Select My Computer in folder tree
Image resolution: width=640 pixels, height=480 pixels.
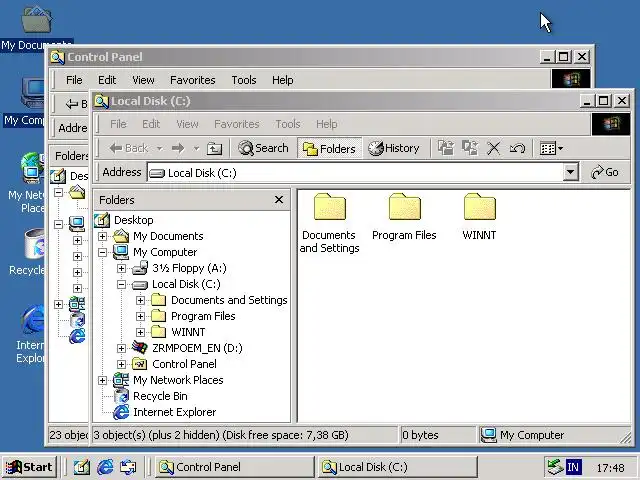click(165, 252)
